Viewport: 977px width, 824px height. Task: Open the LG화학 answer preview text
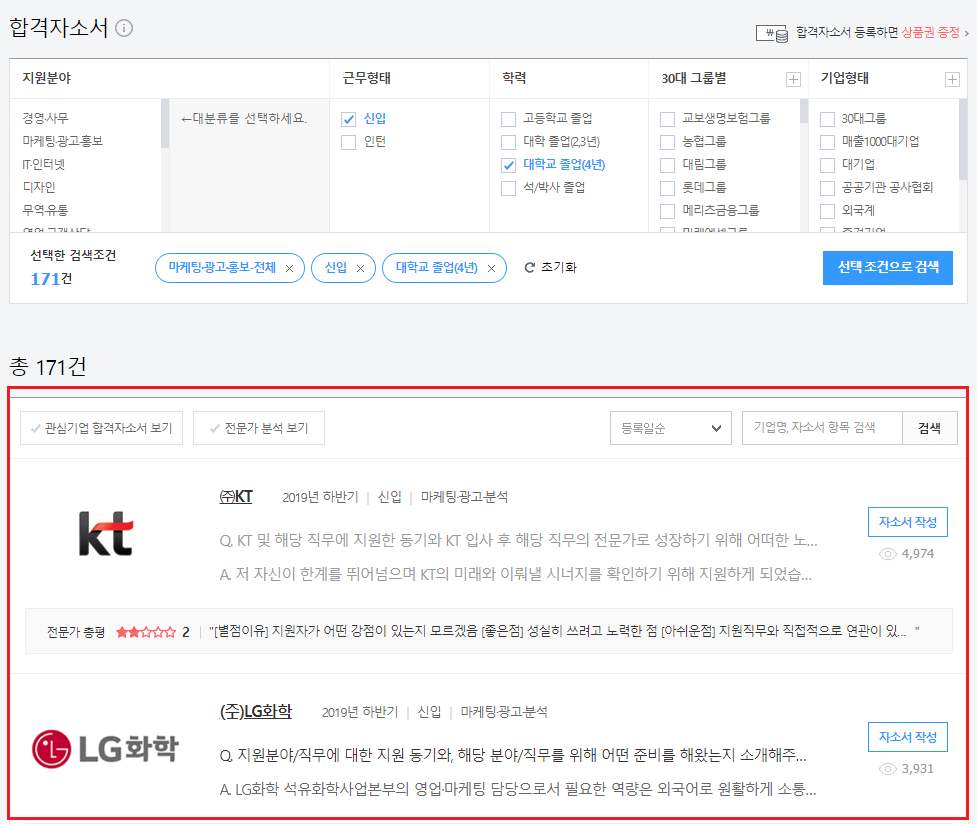coord(518,790)
